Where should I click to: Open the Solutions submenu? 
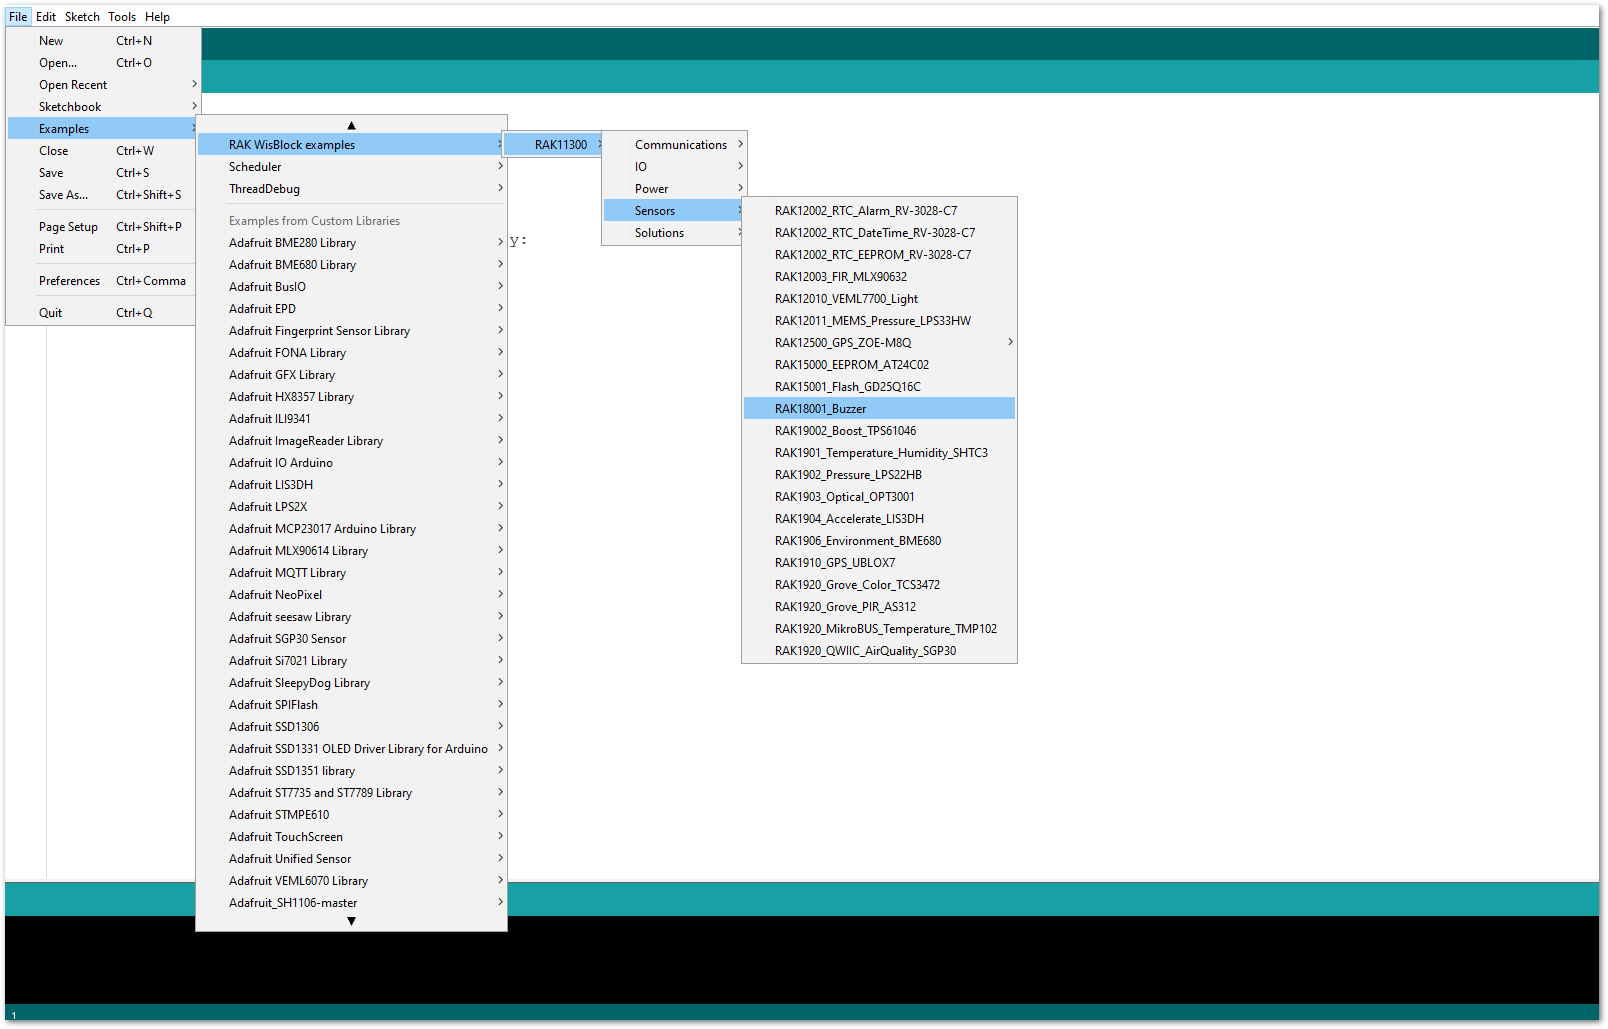tap(674, 233)
